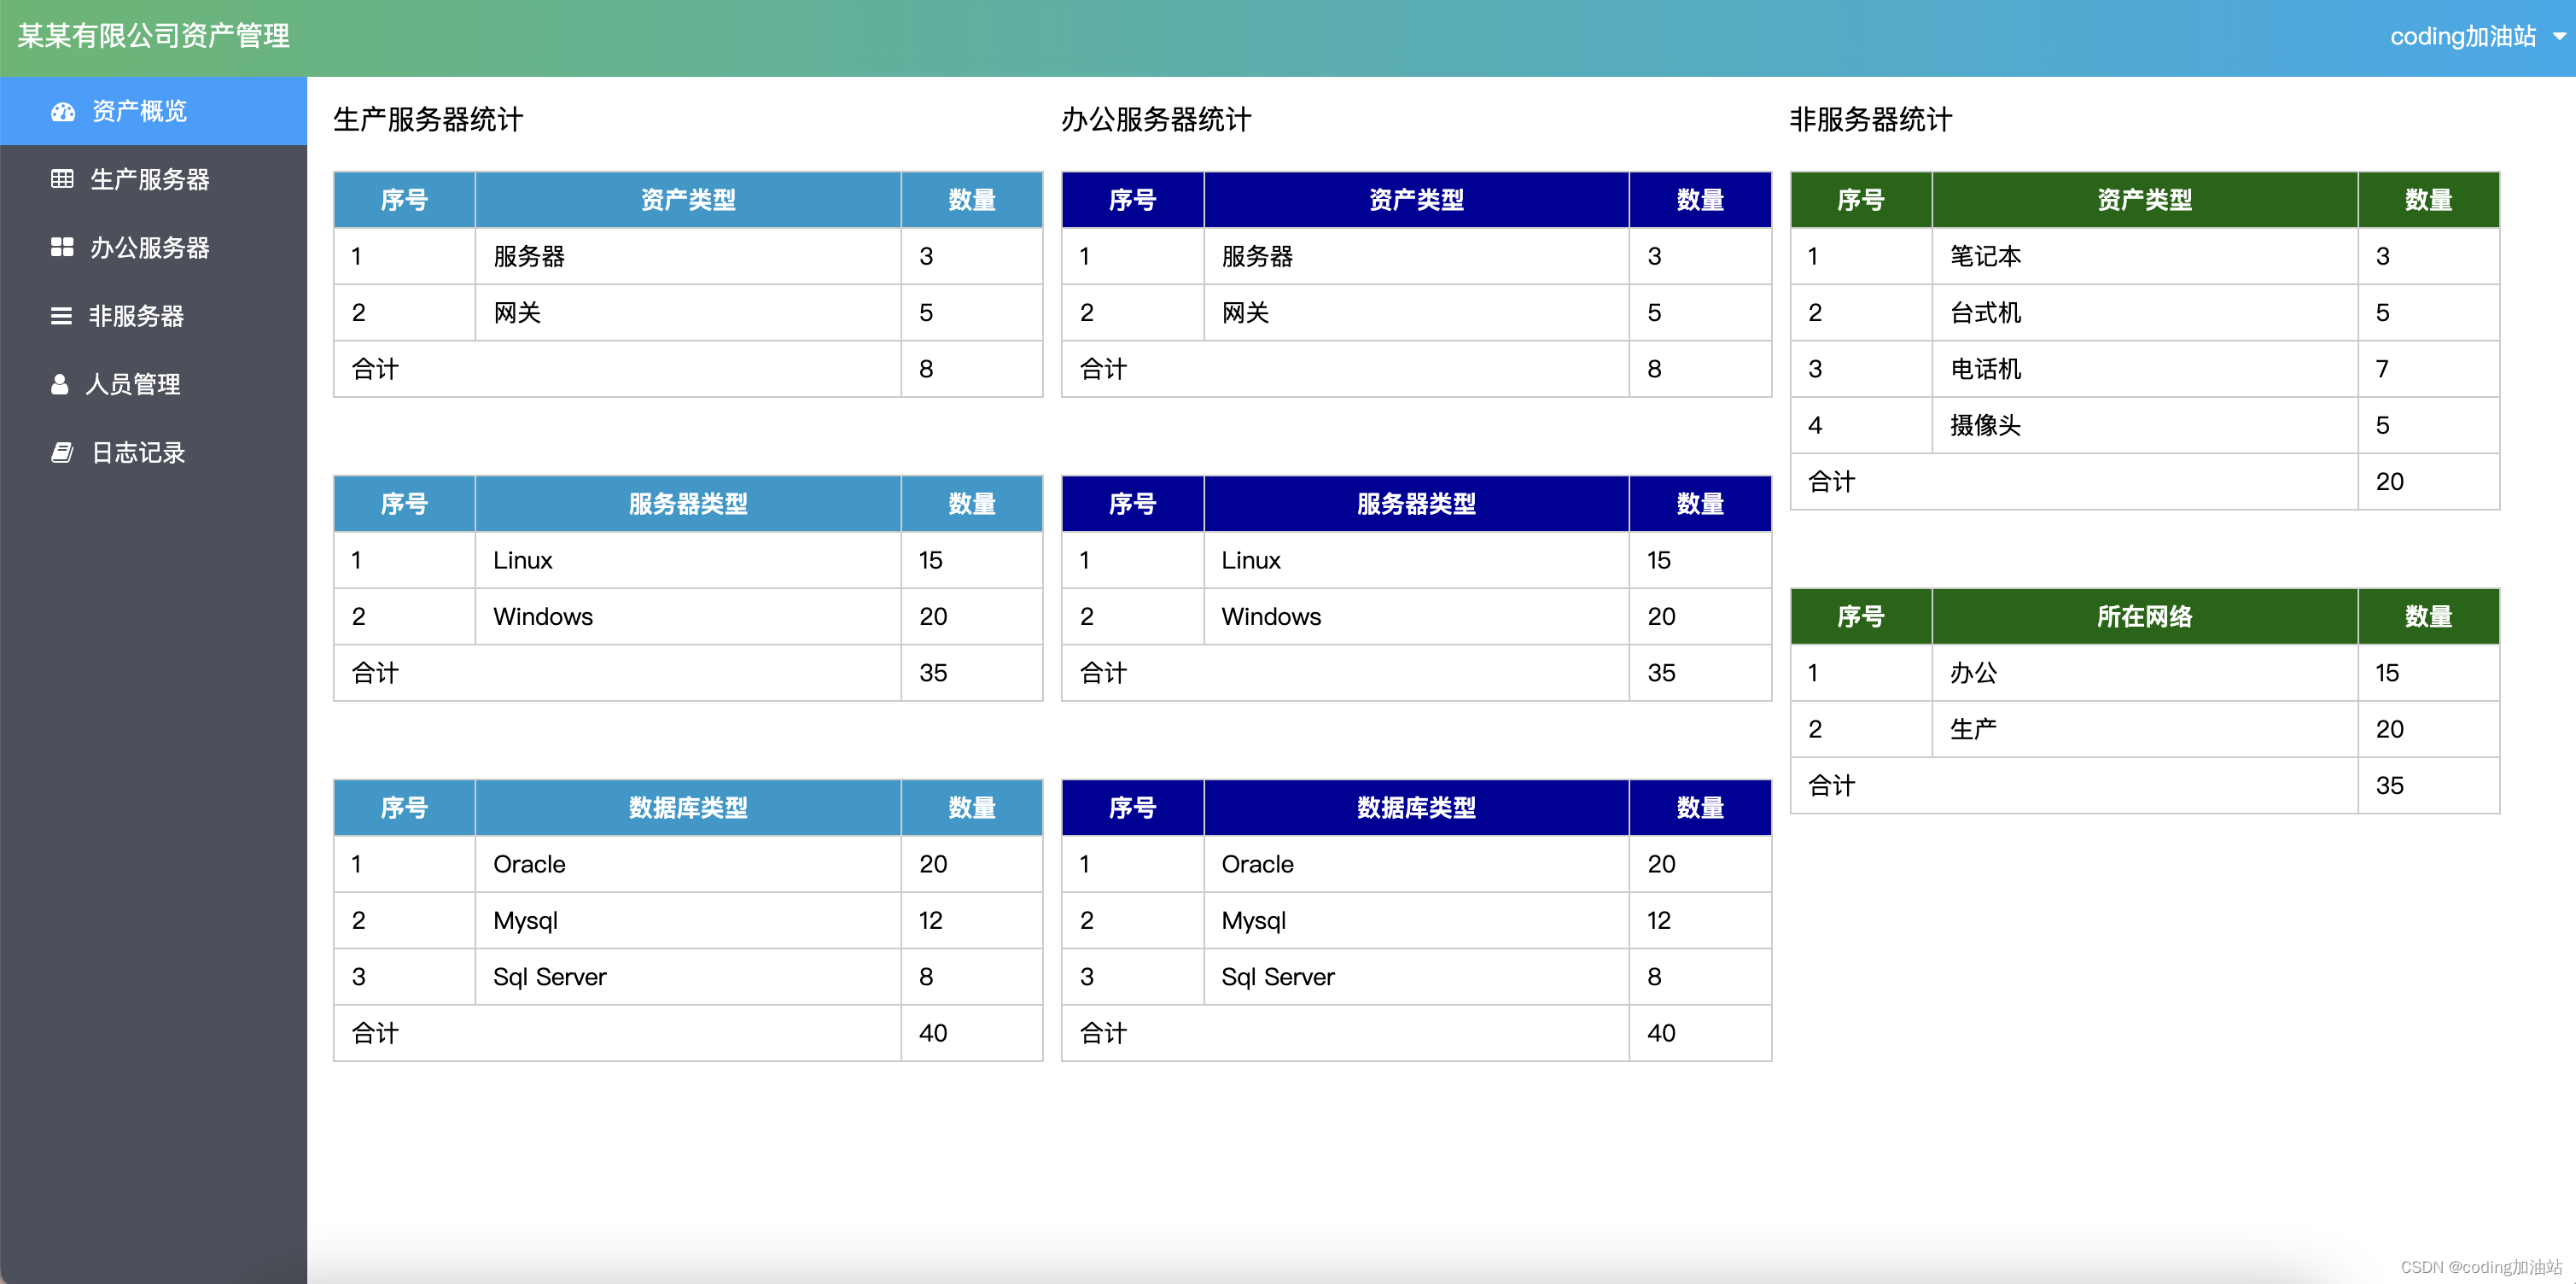
Task: Click the dark blue 服务器类型 header
Action: coord(1416,504)
